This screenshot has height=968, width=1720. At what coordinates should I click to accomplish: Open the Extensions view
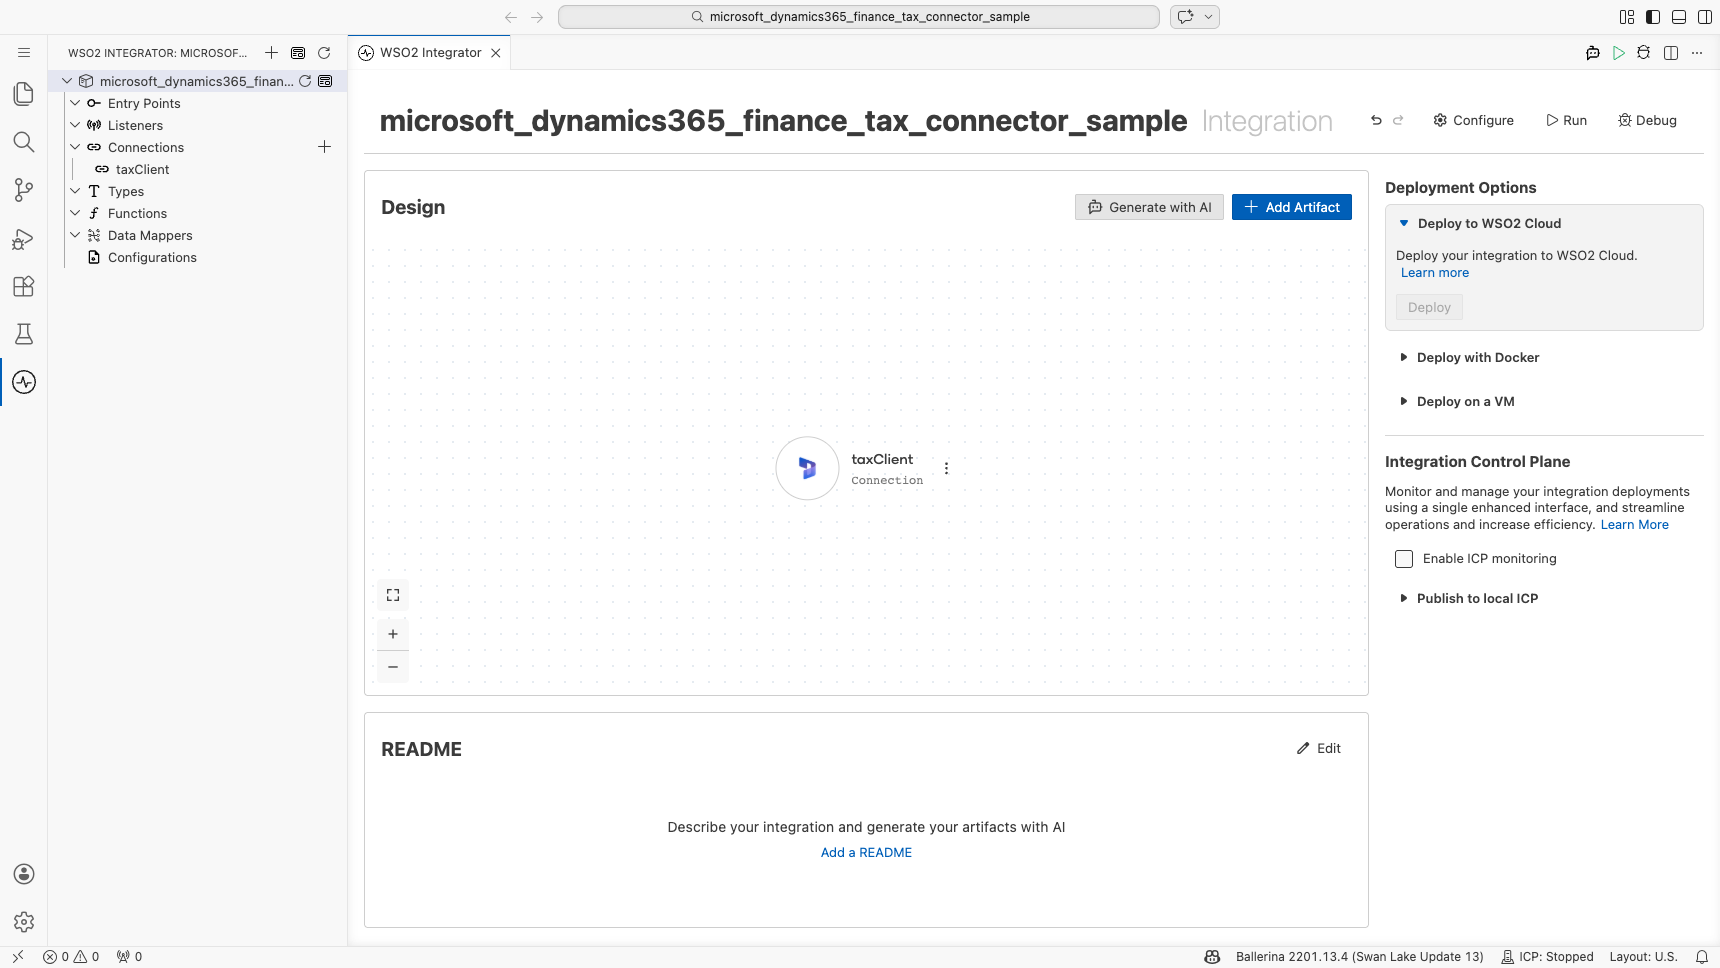24,286
